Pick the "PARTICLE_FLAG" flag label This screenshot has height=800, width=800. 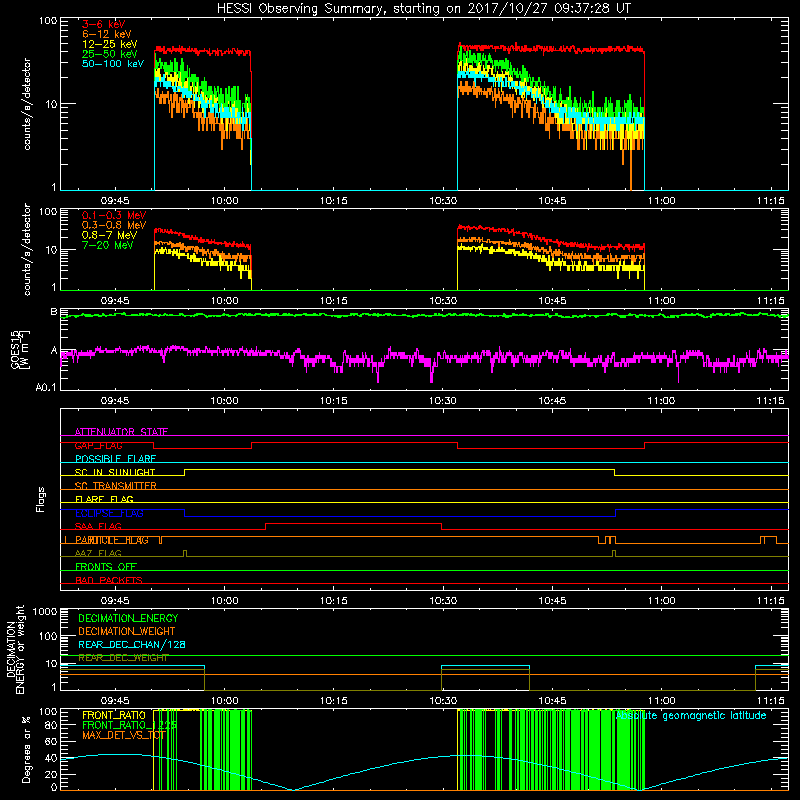(112, 540)
